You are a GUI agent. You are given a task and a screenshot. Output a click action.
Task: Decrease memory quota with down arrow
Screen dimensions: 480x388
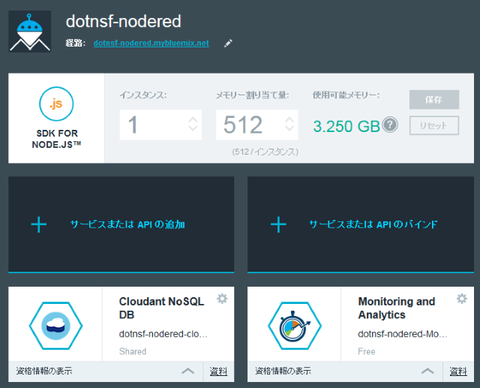coord(289,128)
